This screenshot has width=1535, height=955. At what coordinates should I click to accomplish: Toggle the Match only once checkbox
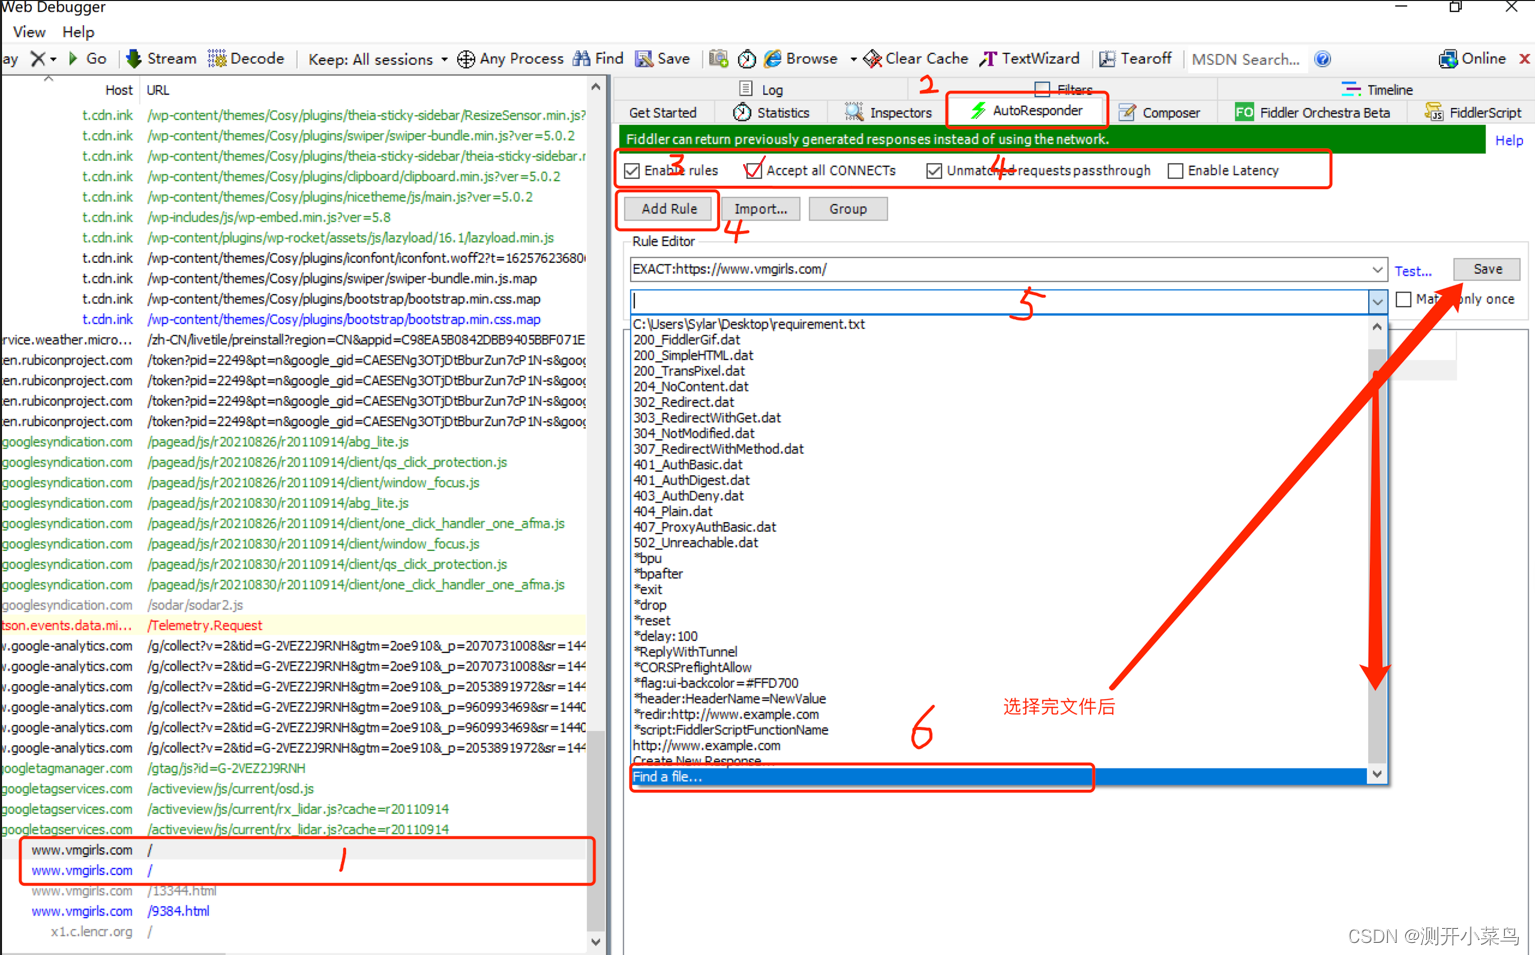1404,299
